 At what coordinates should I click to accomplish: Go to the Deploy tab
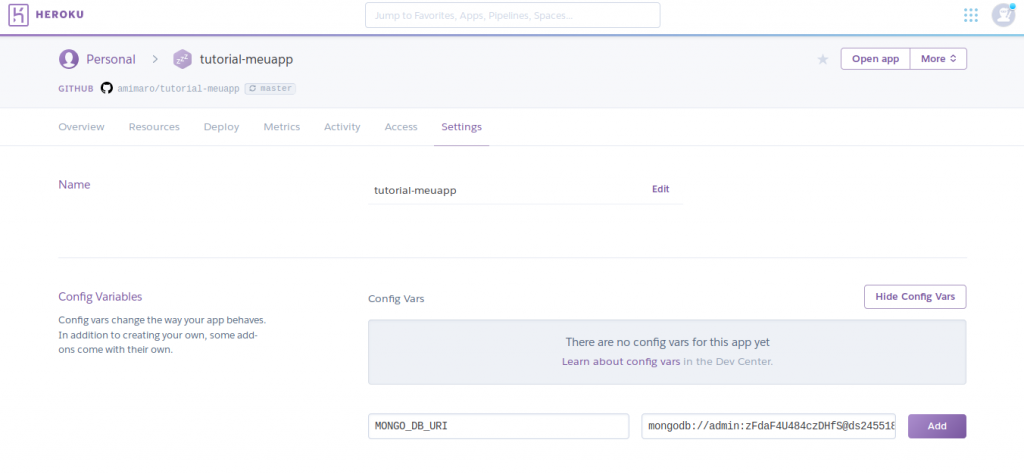tap(221, 127)
